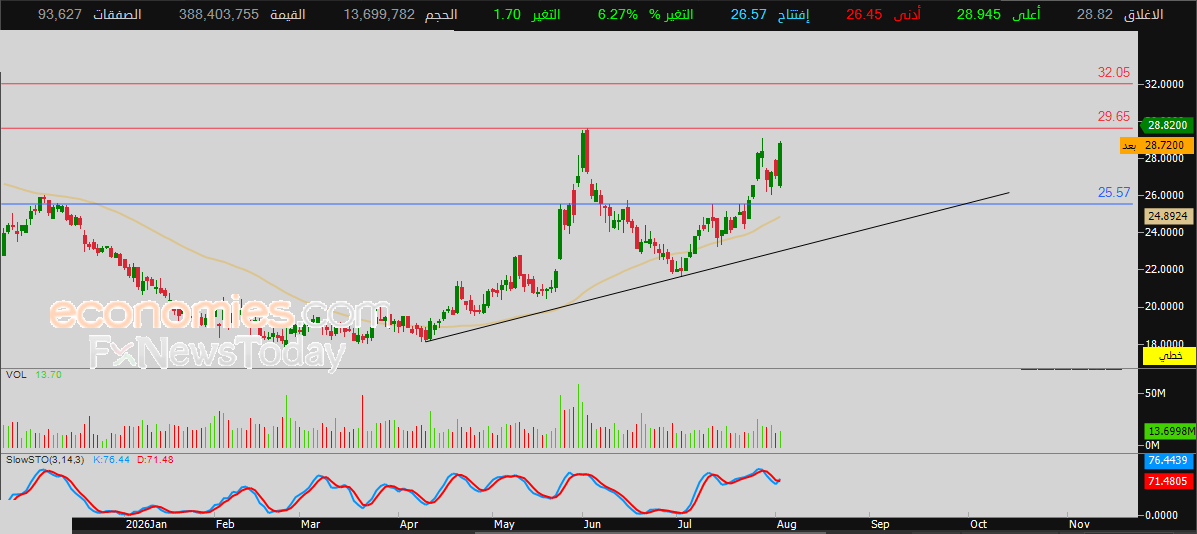Click the green 13.6998M volume tag

click(x=1168, y=431)
